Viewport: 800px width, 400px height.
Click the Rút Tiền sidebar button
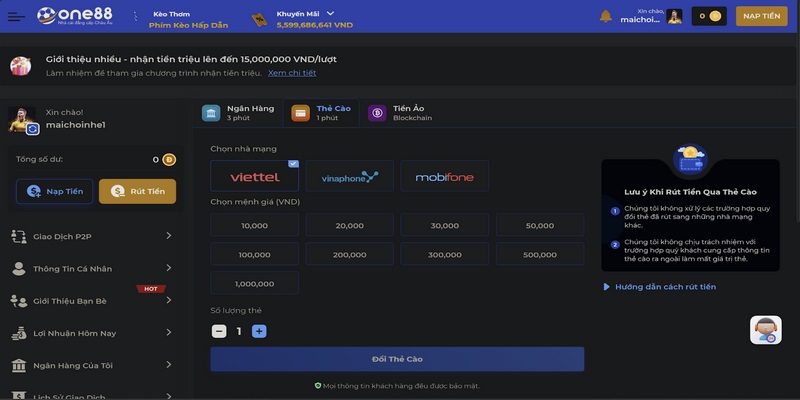(137, 191)
